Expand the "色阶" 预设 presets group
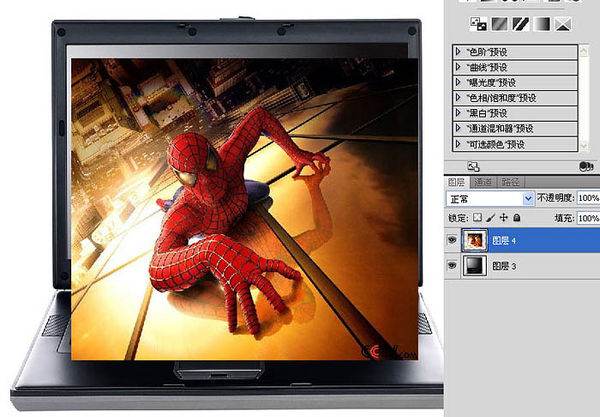The width and height of the screenshot is (600, 417). (458, 51)
